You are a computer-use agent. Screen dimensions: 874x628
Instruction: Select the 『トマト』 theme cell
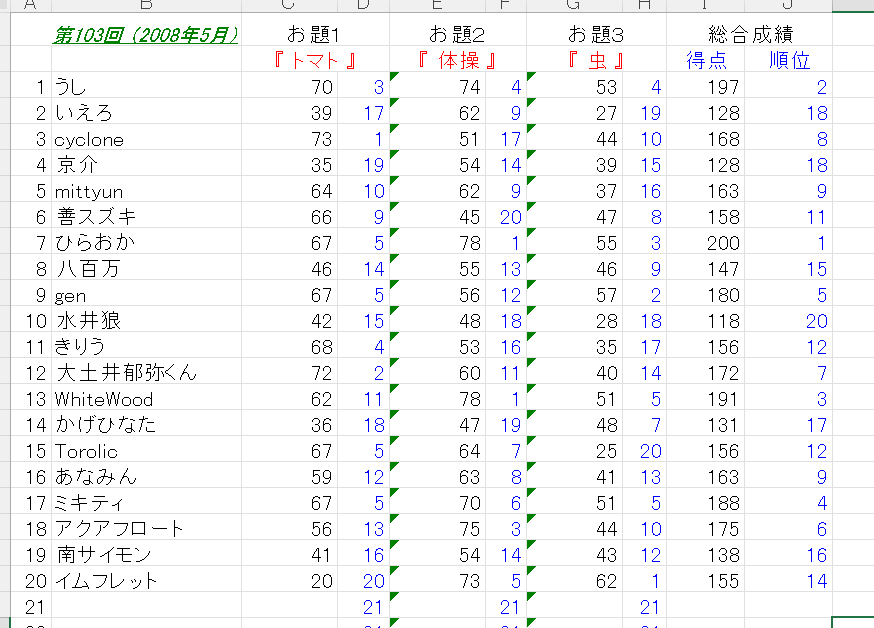pos(315,60)
